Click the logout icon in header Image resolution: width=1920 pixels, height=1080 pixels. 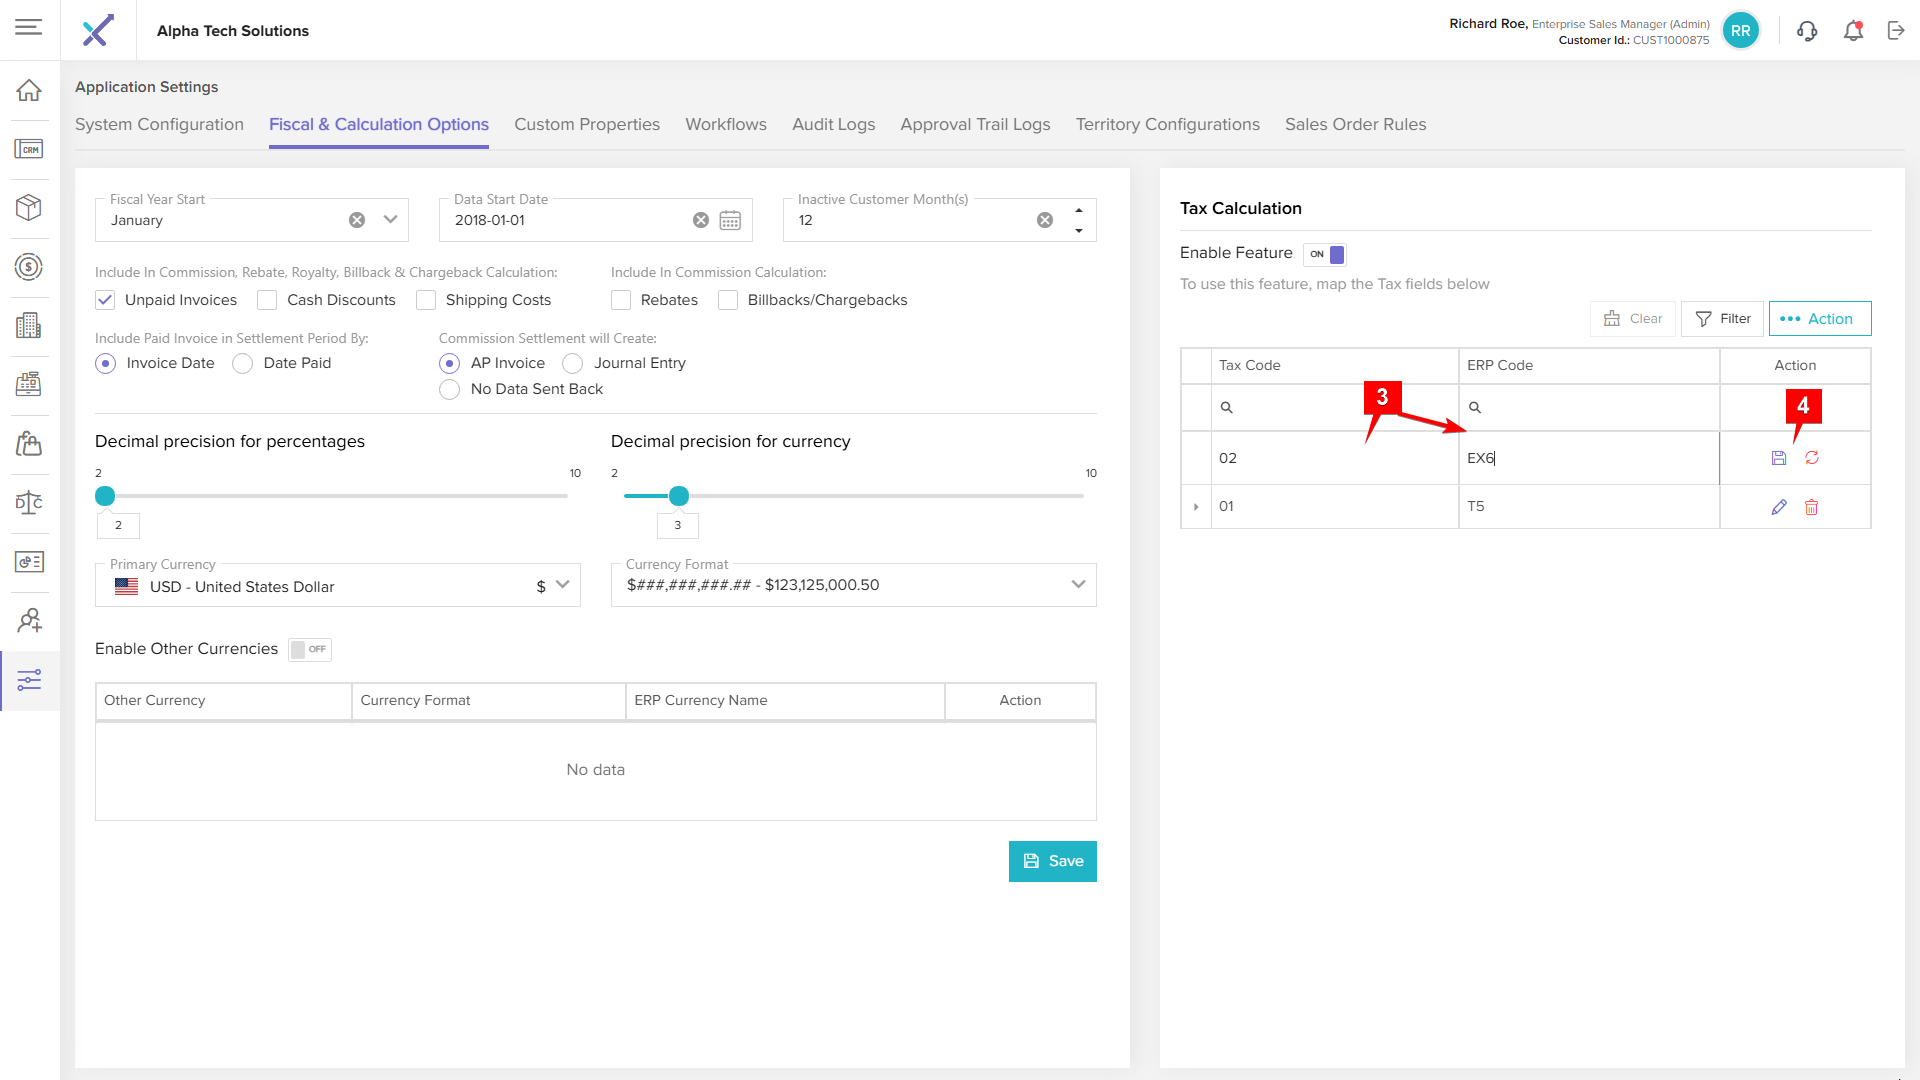[1895, 31]
